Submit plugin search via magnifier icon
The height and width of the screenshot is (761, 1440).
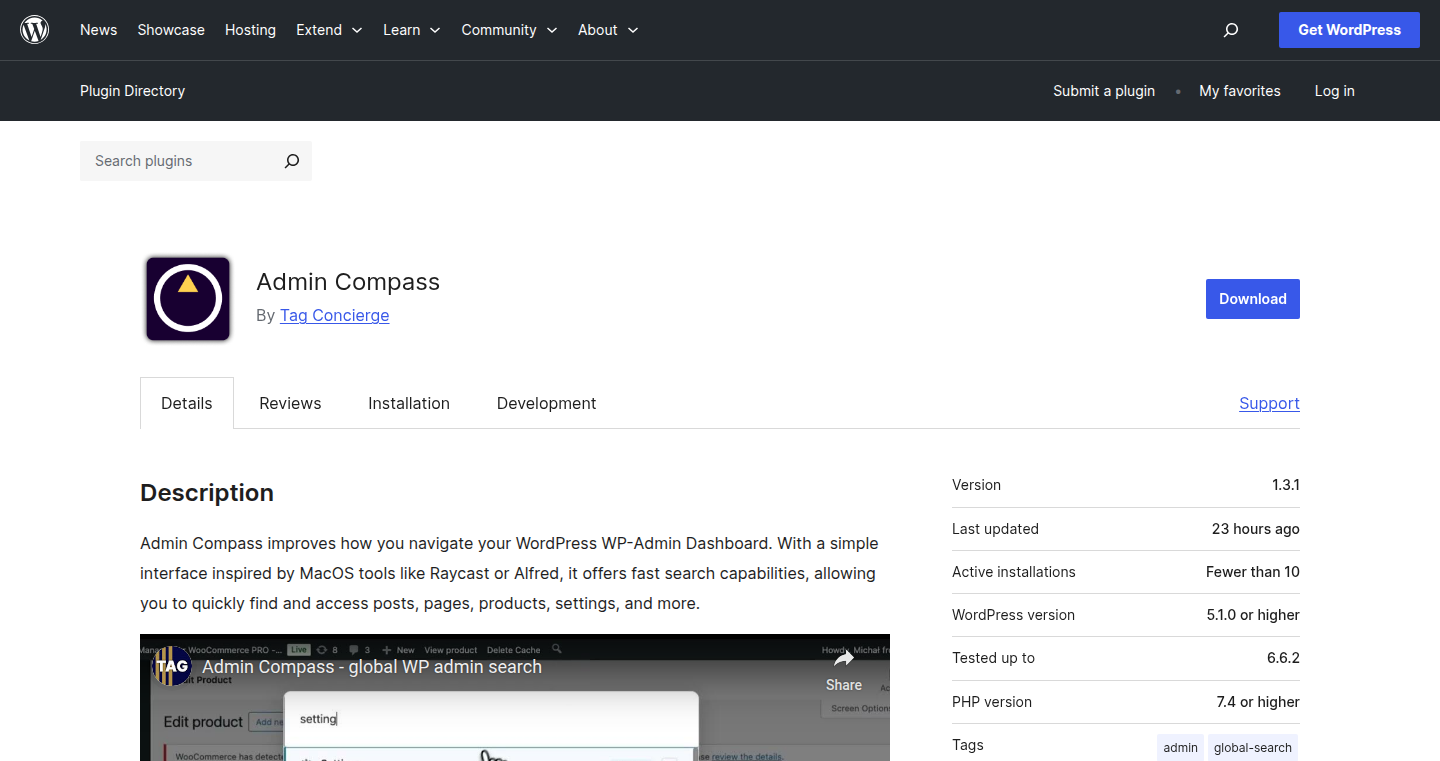tap(291, 161)
